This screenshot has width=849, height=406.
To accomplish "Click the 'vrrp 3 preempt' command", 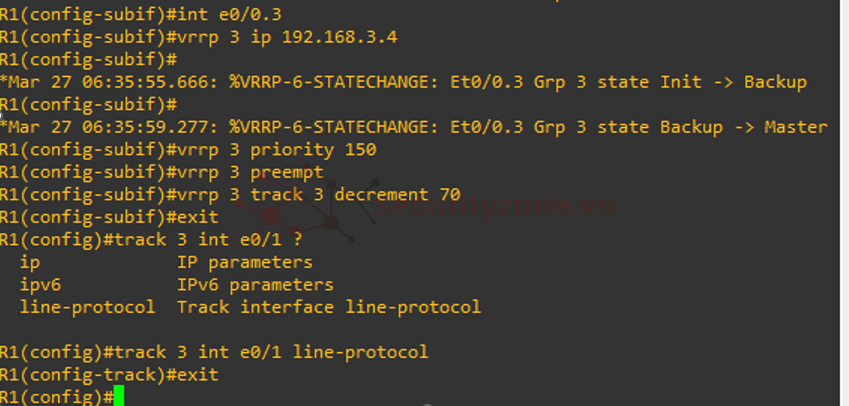I will [251, 172].
